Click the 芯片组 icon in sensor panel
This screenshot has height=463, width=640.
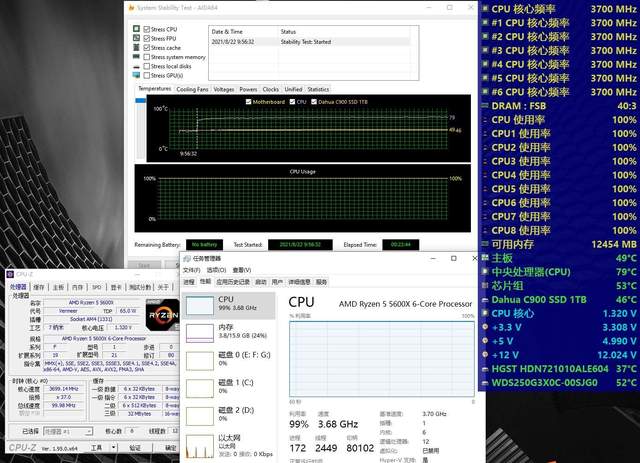click(485, 285)
